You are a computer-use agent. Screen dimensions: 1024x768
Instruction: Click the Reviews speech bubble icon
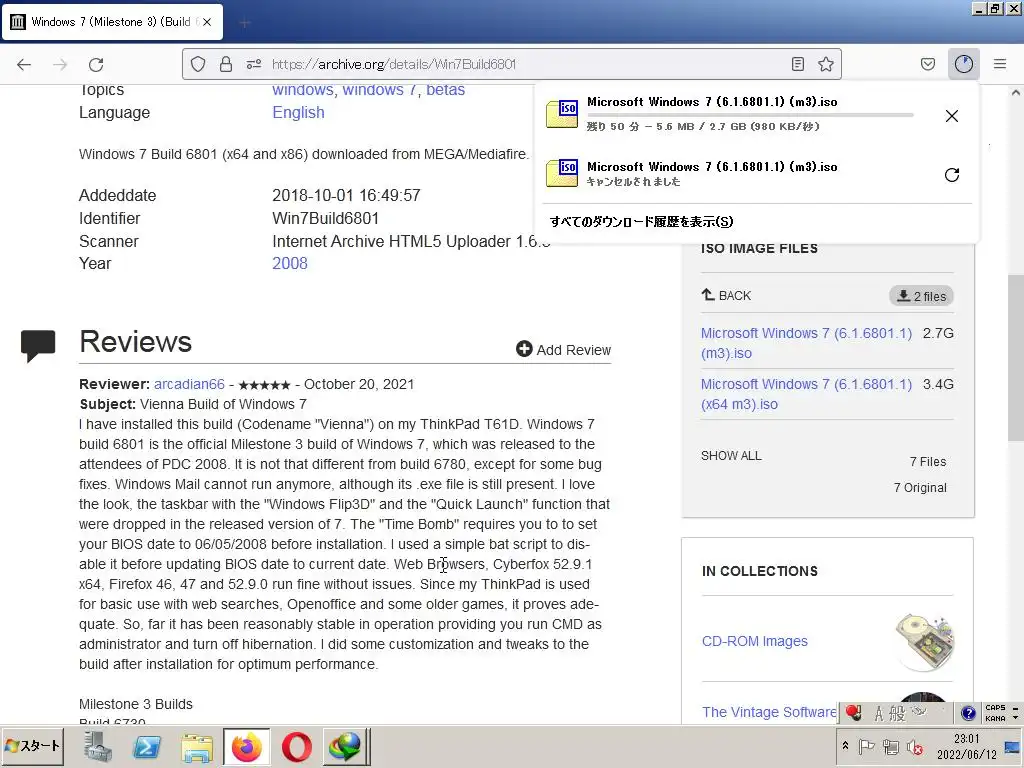tap(38, 345)
